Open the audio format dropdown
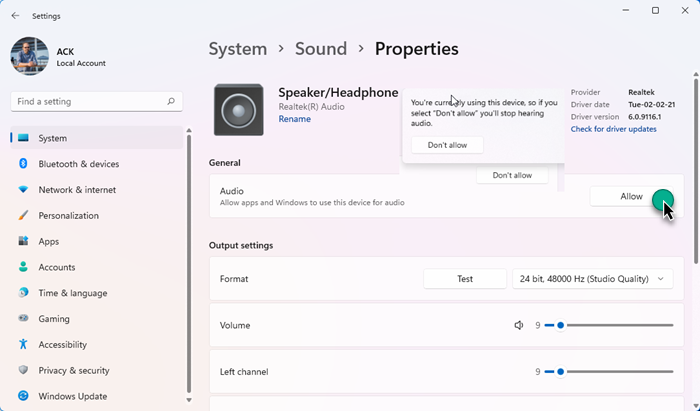700x411 pixels. click(594, 279)
